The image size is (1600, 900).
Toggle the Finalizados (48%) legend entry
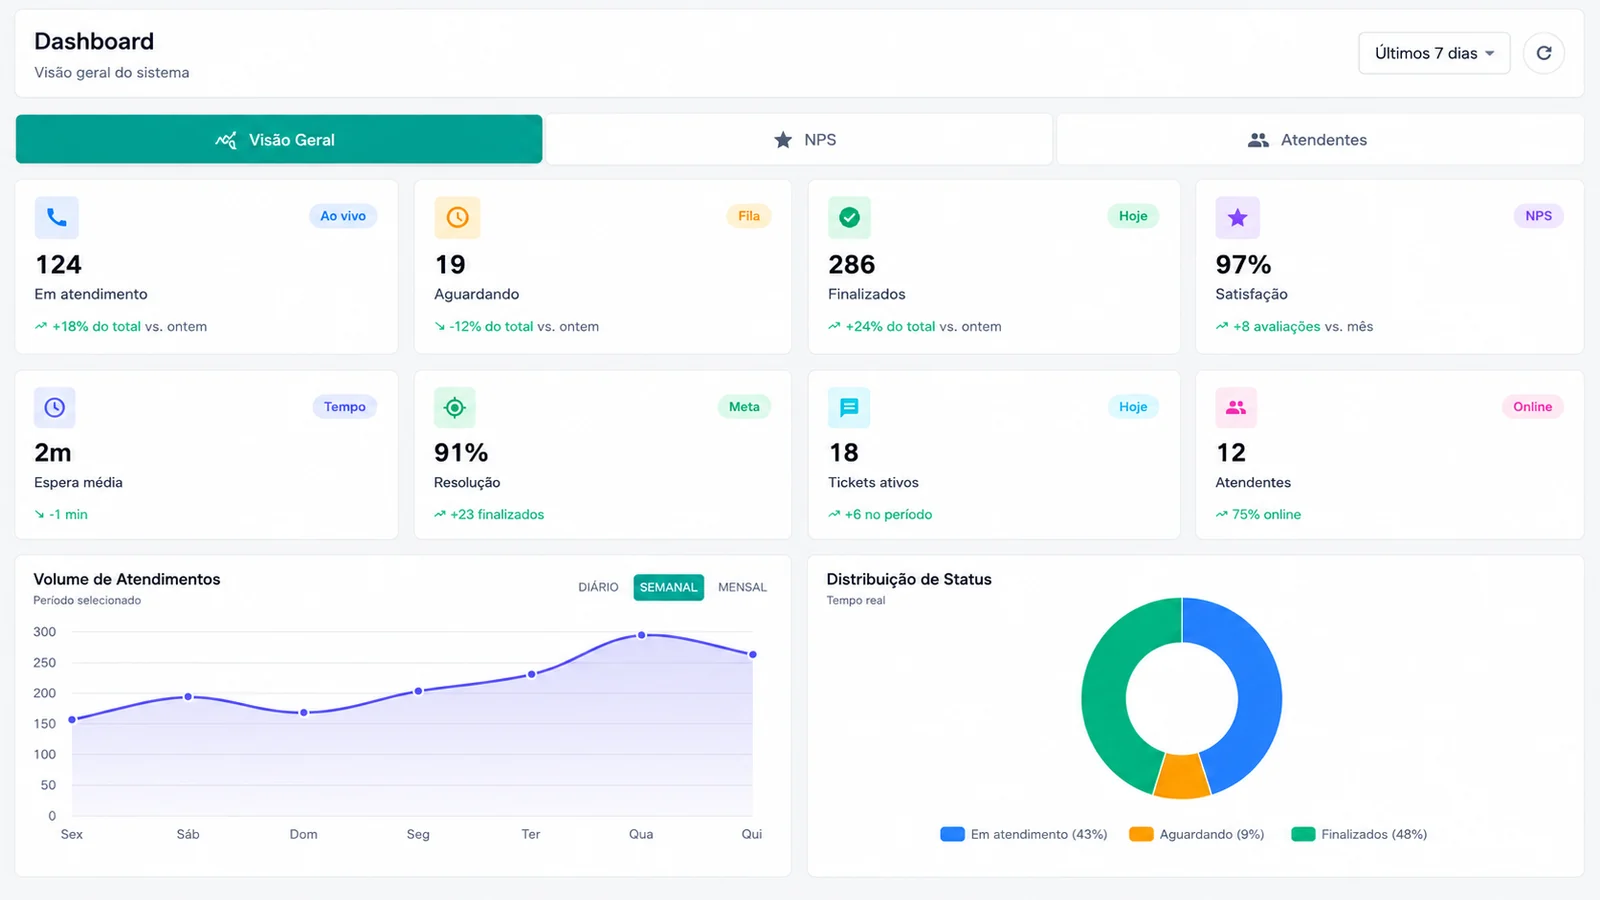coord(1359,834)
